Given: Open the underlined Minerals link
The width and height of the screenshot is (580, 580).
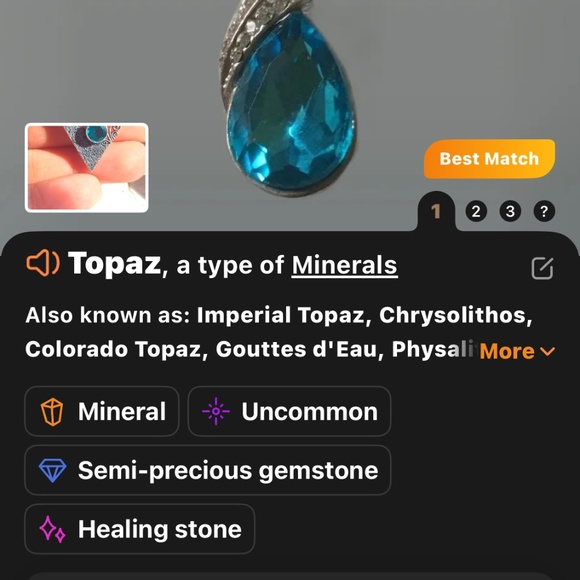Looking at the screenshot, I should (x=344, y=265).
